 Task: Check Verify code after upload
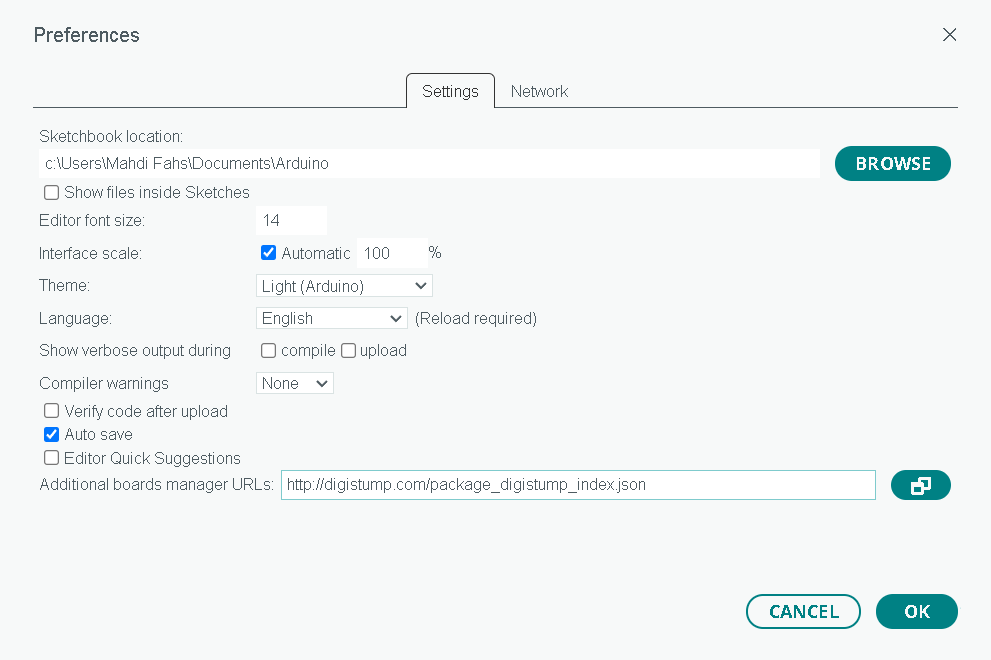coord(51,410)
